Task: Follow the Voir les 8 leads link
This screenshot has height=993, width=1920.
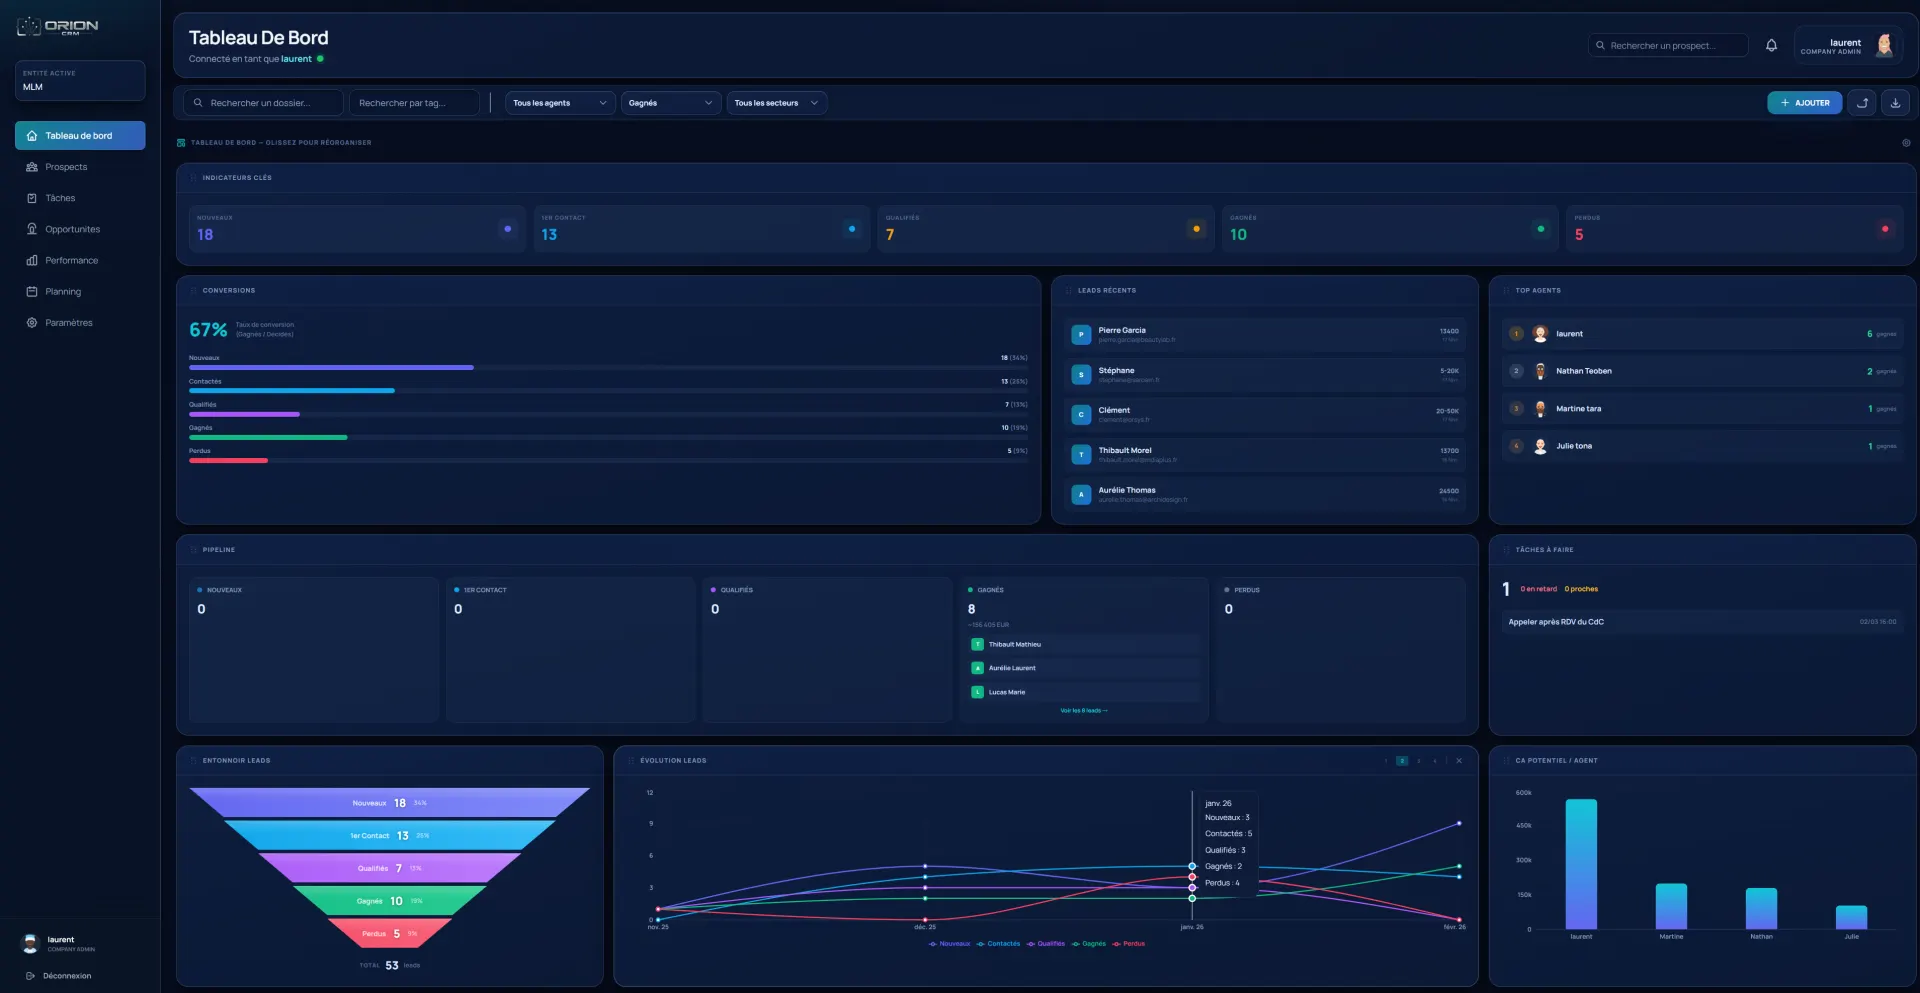Action: tap(1084, 711)
